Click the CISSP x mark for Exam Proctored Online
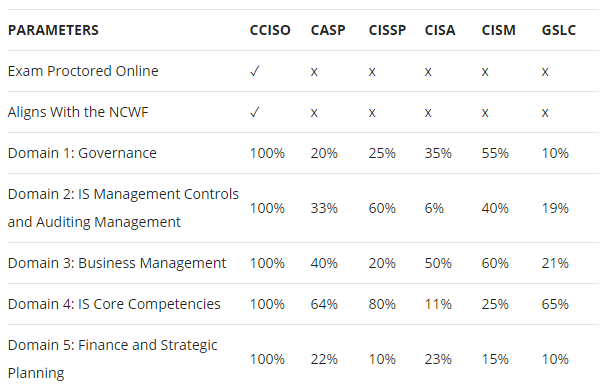This screenshot has width=606, height=391. point(372,71)
